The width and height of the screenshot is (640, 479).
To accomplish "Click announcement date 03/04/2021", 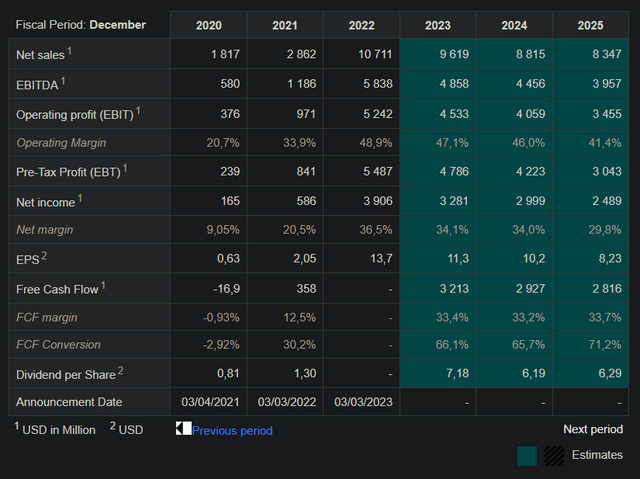I will pyautogui.click(x=210, y=402).
